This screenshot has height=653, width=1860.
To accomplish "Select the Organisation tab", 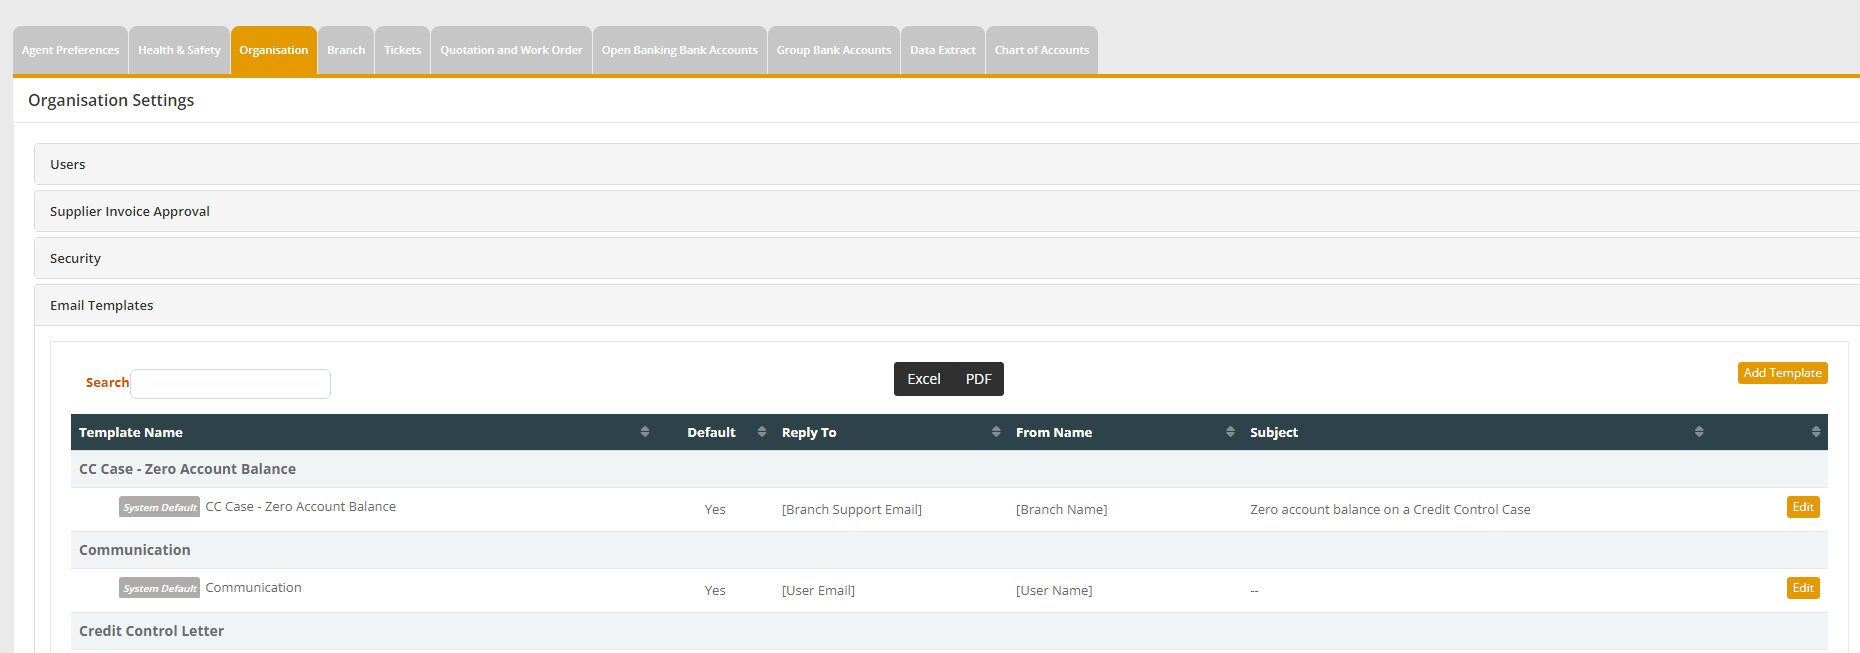I will point(274,50).
